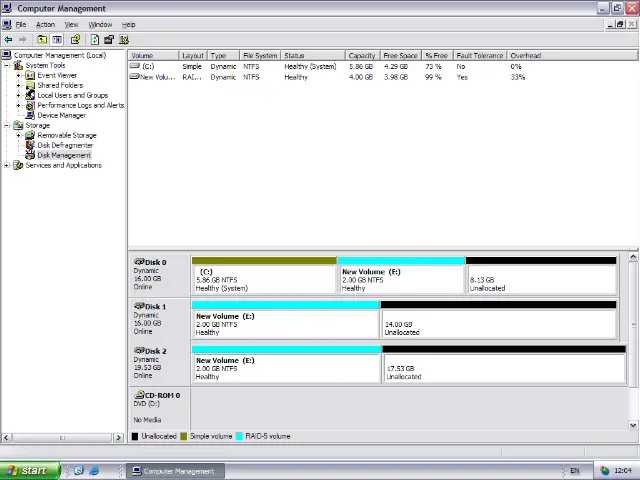
Task: Expand the Removable Storage tree node
Action: (x=18, y=135)
